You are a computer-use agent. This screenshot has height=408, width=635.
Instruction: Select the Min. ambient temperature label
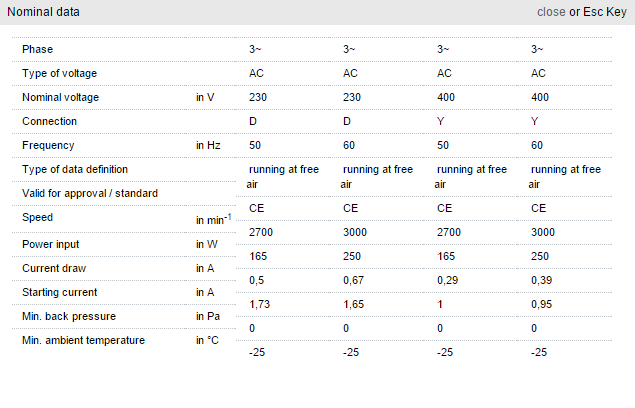click(x=84, y=340)
